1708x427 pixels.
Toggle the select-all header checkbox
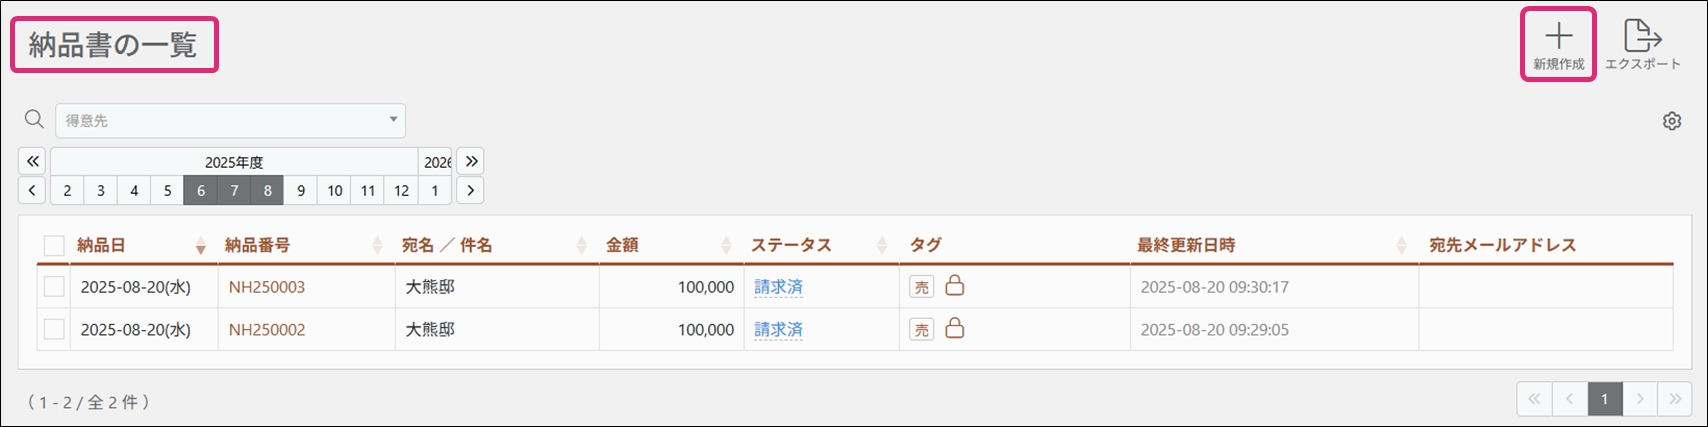click(x=54, y=245)
